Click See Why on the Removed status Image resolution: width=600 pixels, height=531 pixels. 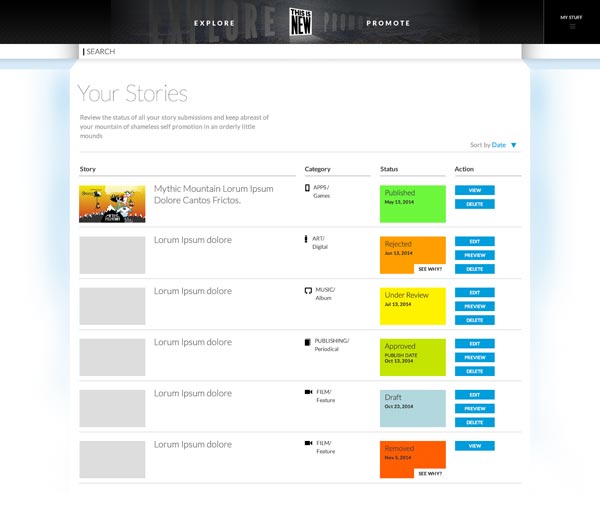coord(429,473)
